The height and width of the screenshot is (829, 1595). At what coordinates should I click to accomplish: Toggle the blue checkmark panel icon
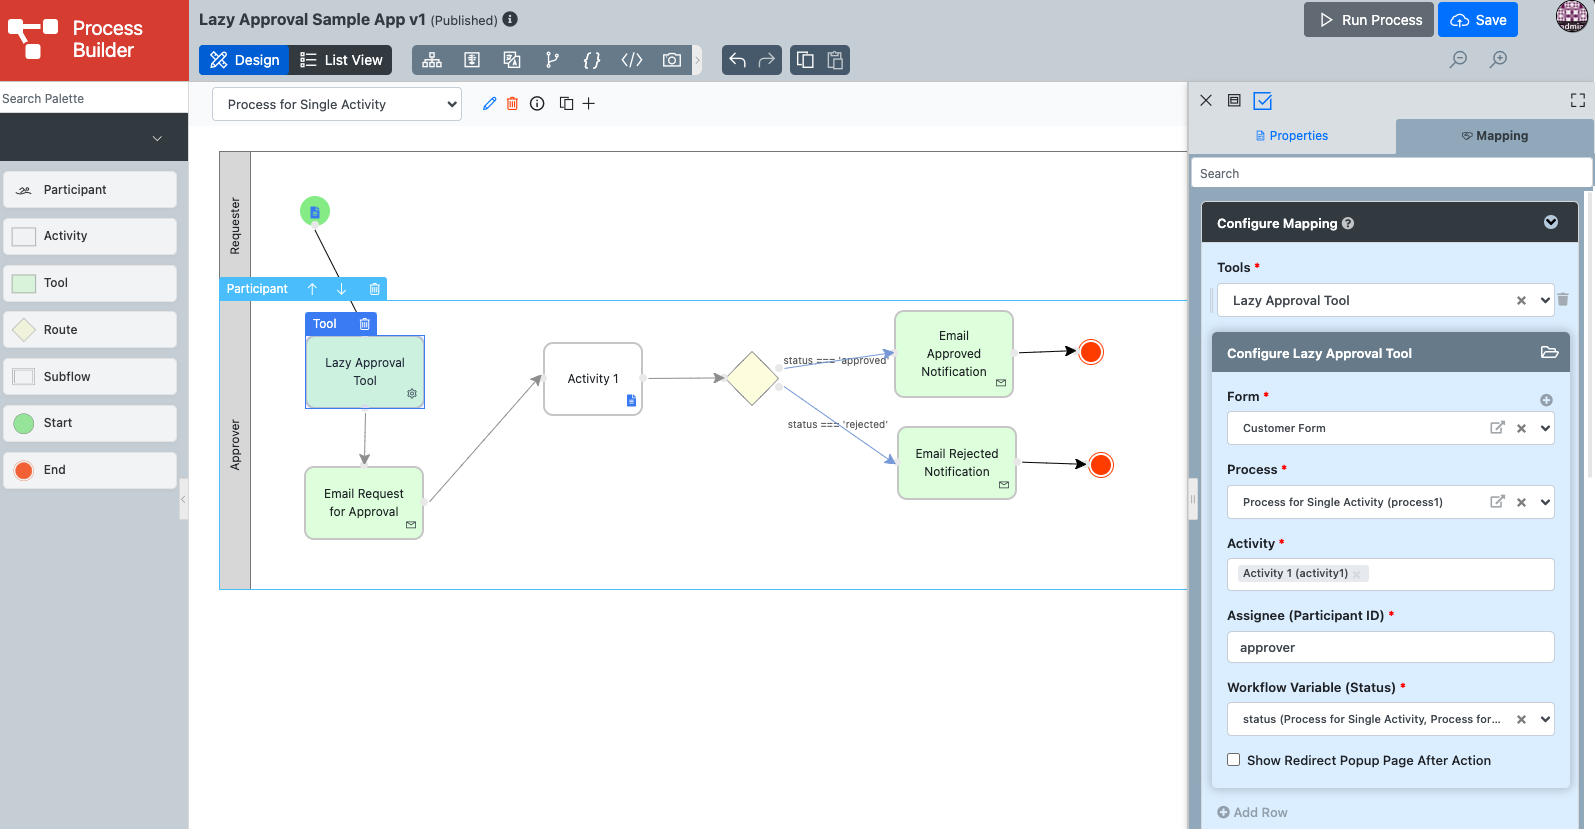(1263, 101)
